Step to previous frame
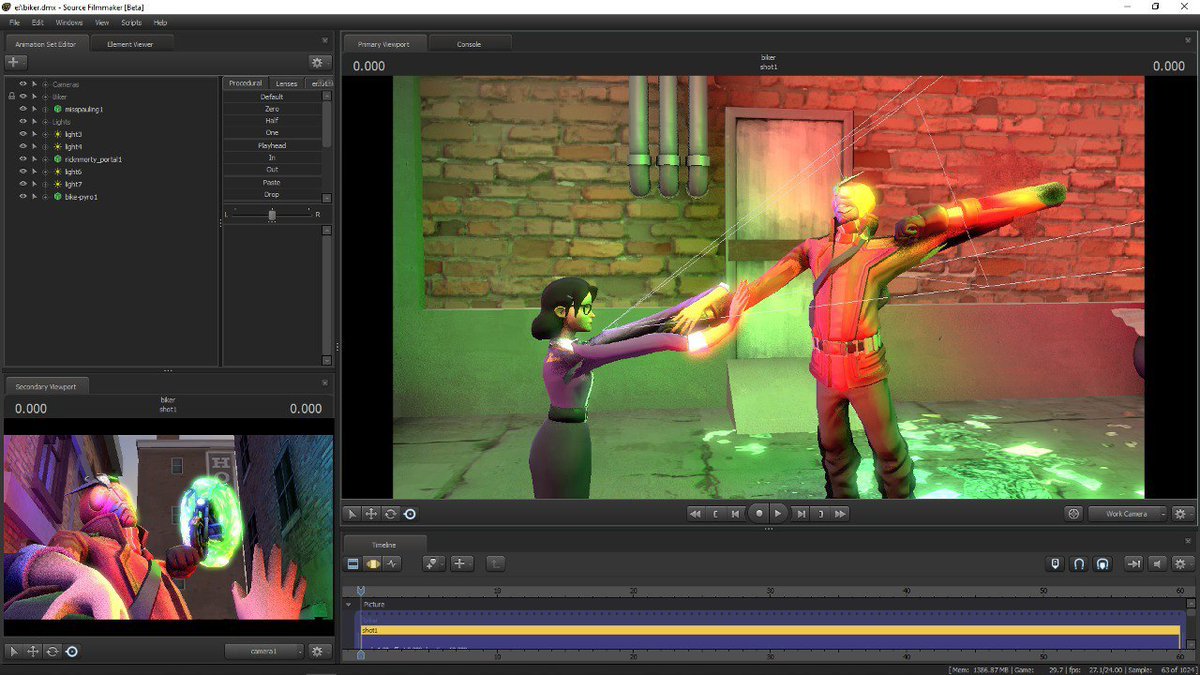 tap(736, 513)
